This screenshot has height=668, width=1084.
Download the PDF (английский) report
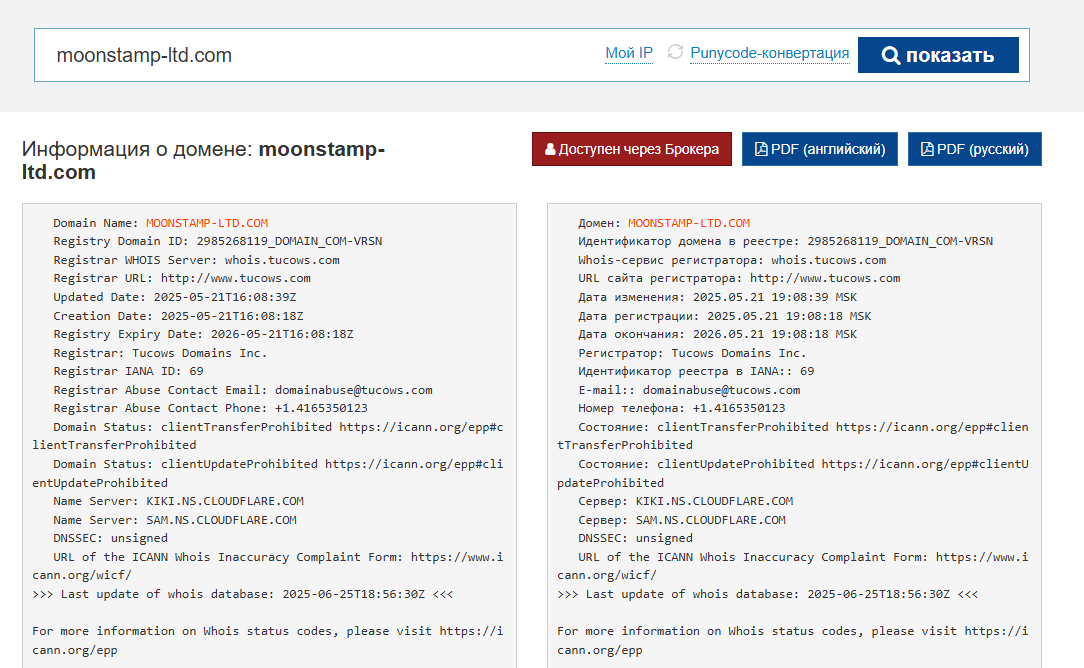tap(819, 149)
